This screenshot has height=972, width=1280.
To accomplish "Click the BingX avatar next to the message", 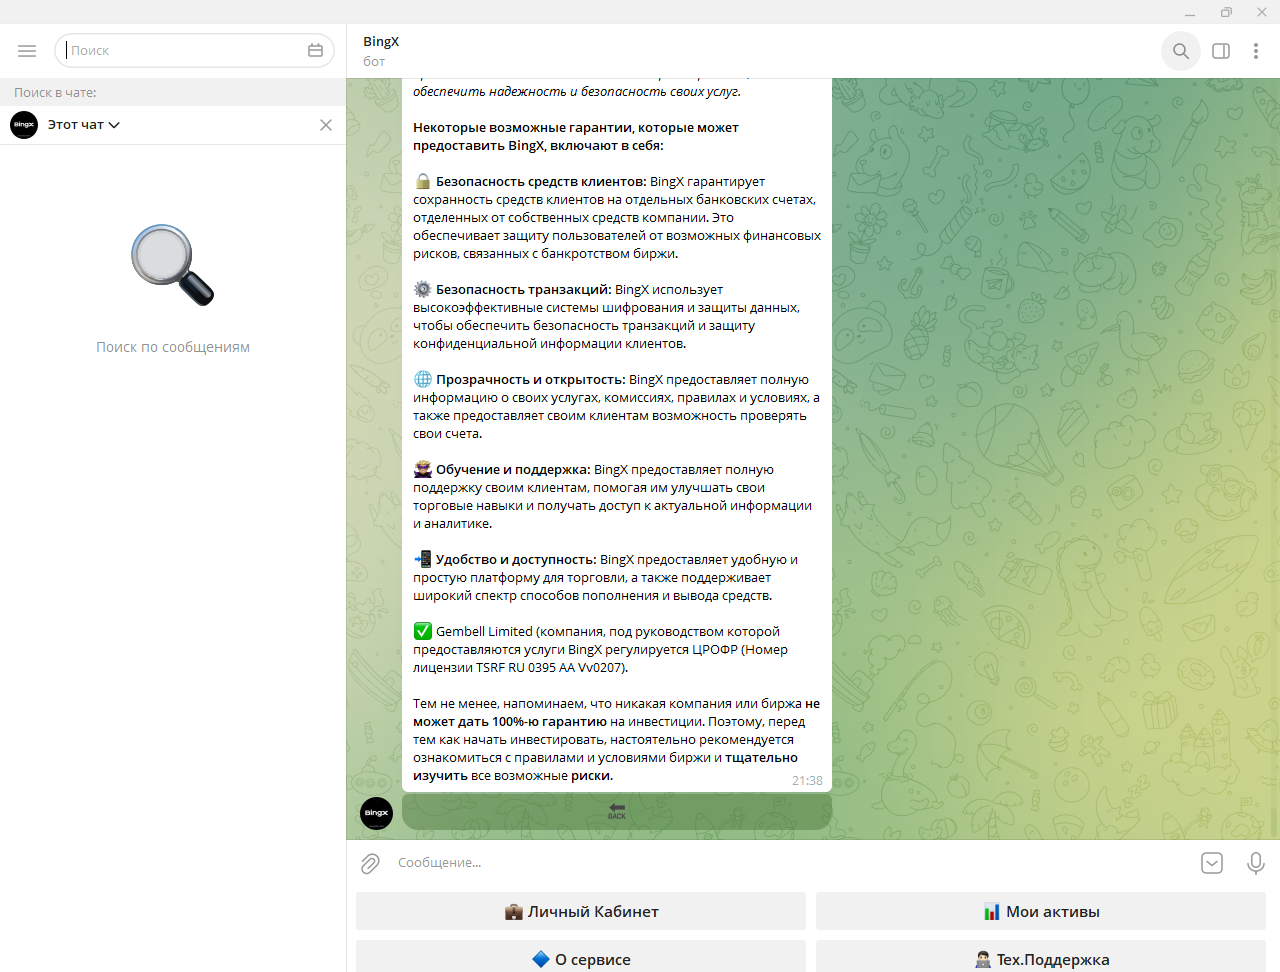I will pos(376,813).
